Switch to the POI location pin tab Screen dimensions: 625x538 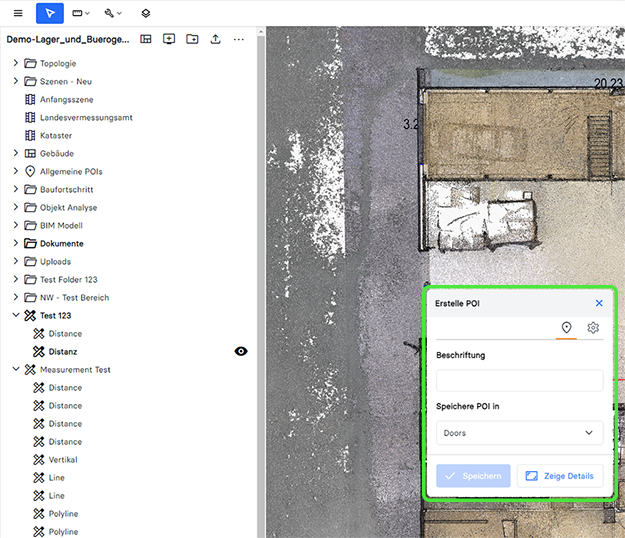click(x=566, y=328)
